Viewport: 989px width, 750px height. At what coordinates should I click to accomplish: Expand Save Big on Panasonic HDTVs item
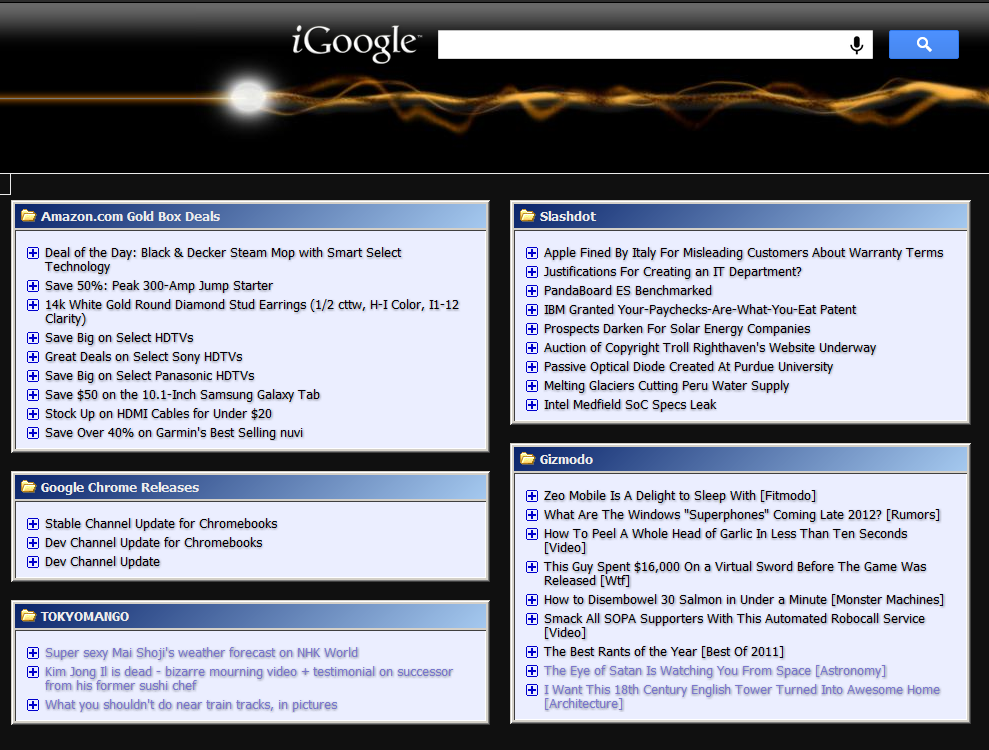point(33,376)
